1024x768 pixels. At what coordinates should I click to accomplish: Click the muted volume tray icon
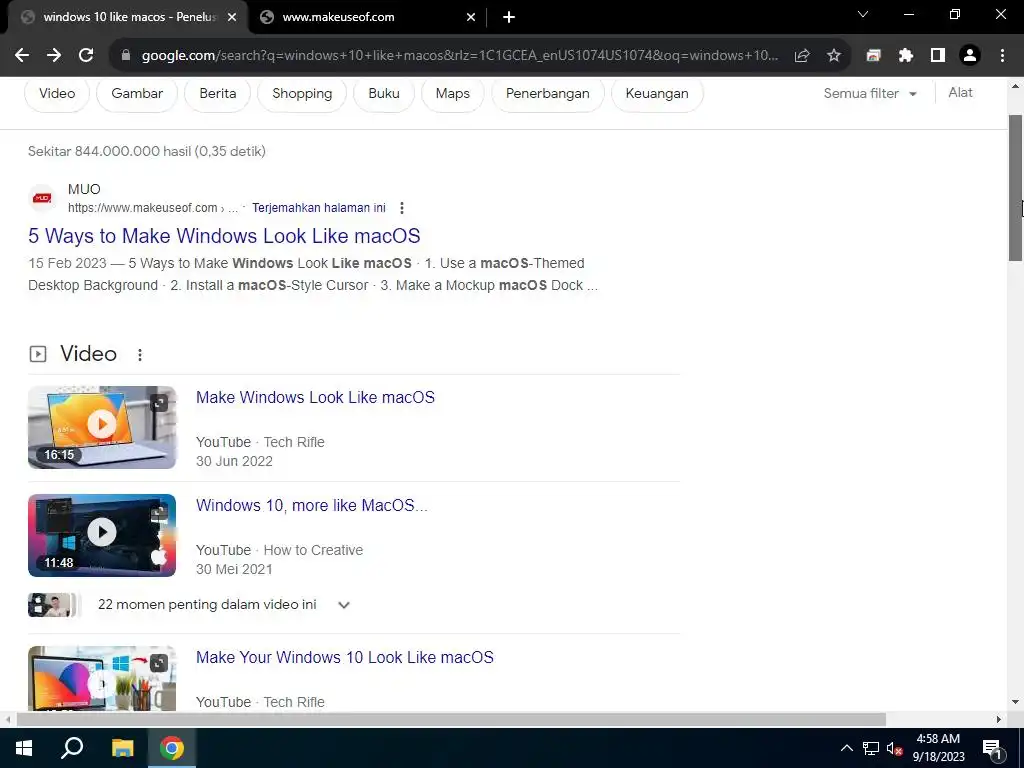coord(894,748)
